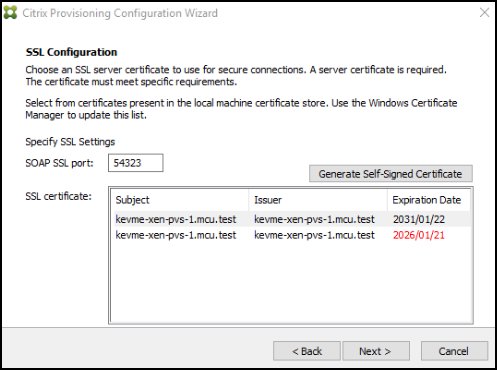Sort certificates by Issuer column
Viewport: 497px width, 370px height.
click(x=318, y=200)
